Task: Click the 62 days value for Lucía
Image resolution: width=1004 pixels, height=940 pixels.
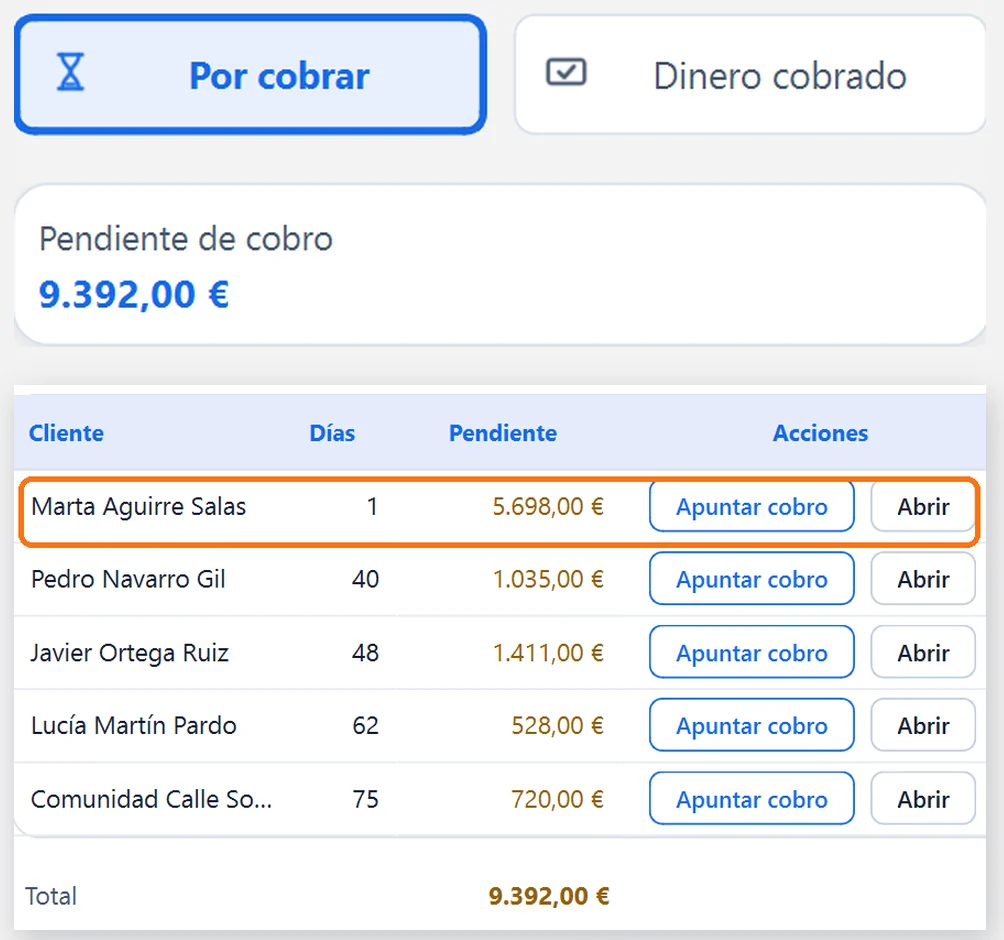Action: (x=365, y=725)
